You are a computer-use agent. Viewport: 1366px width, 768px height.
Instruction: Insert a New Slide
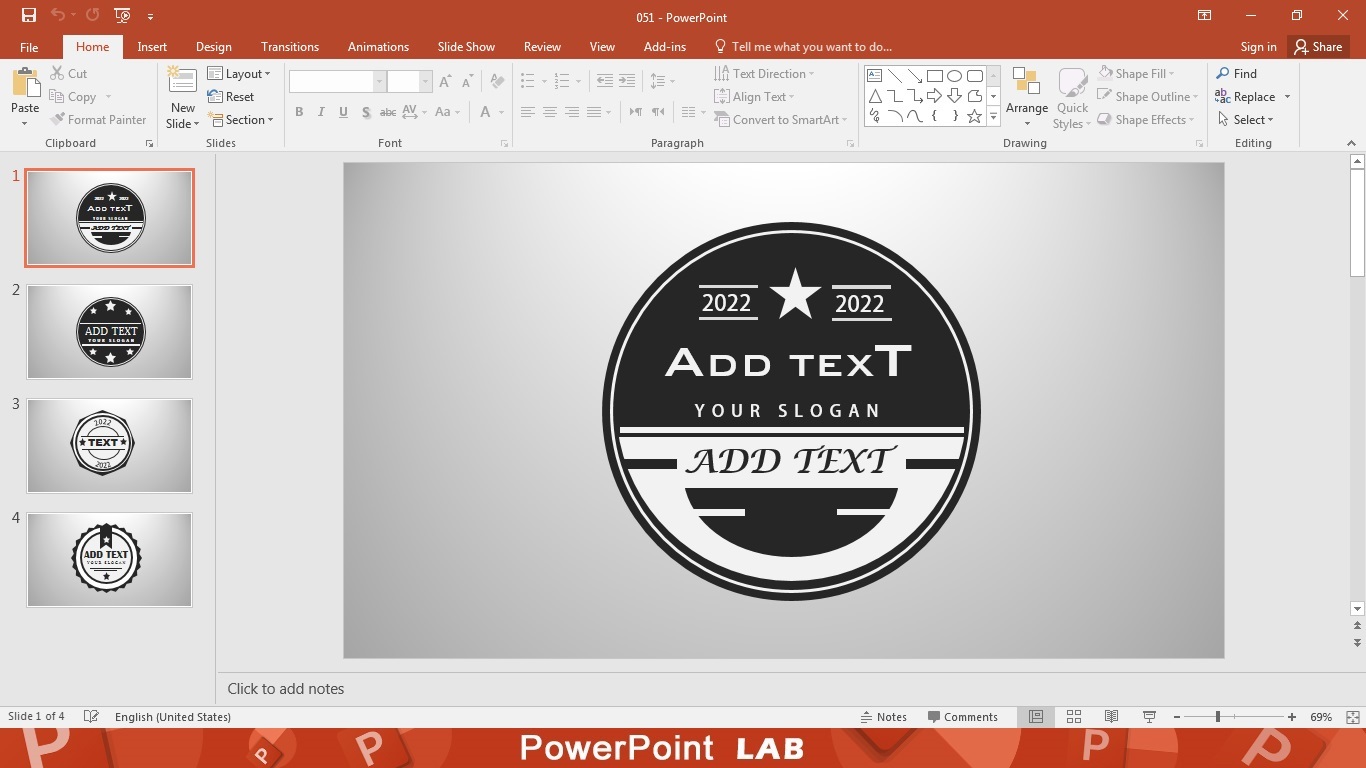click(x=182, y=82)
